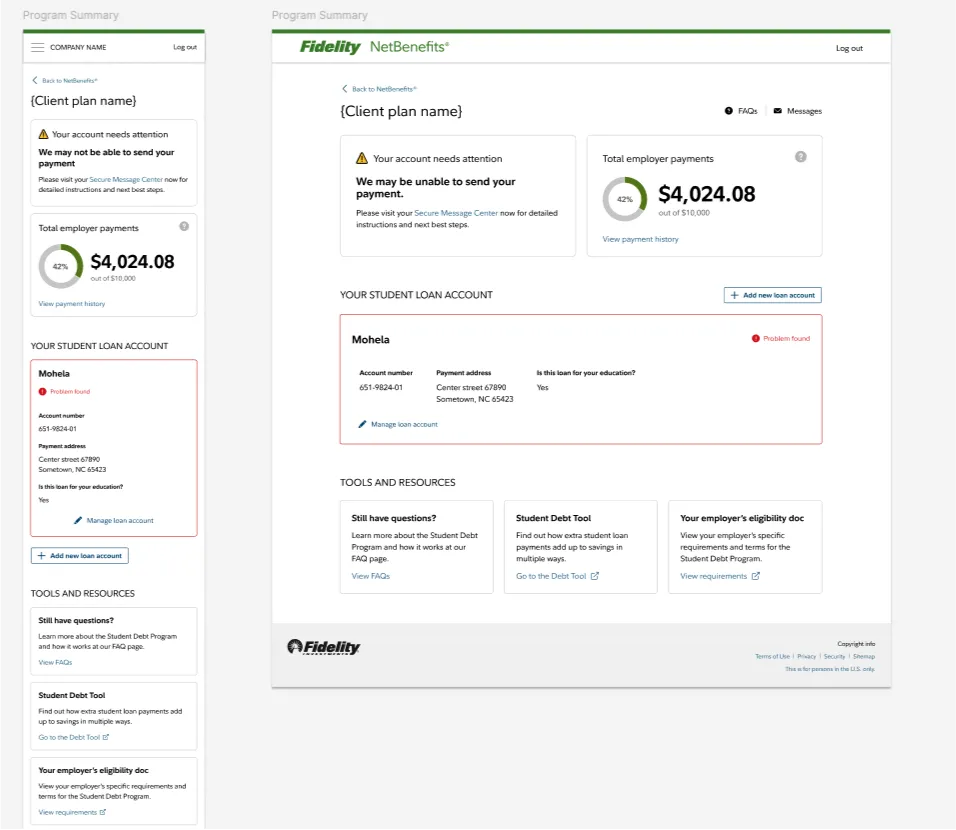The image size is (956, 830).
Task: Click the warning triangle icon in desktop alert
Action: [x=362, y=159]
